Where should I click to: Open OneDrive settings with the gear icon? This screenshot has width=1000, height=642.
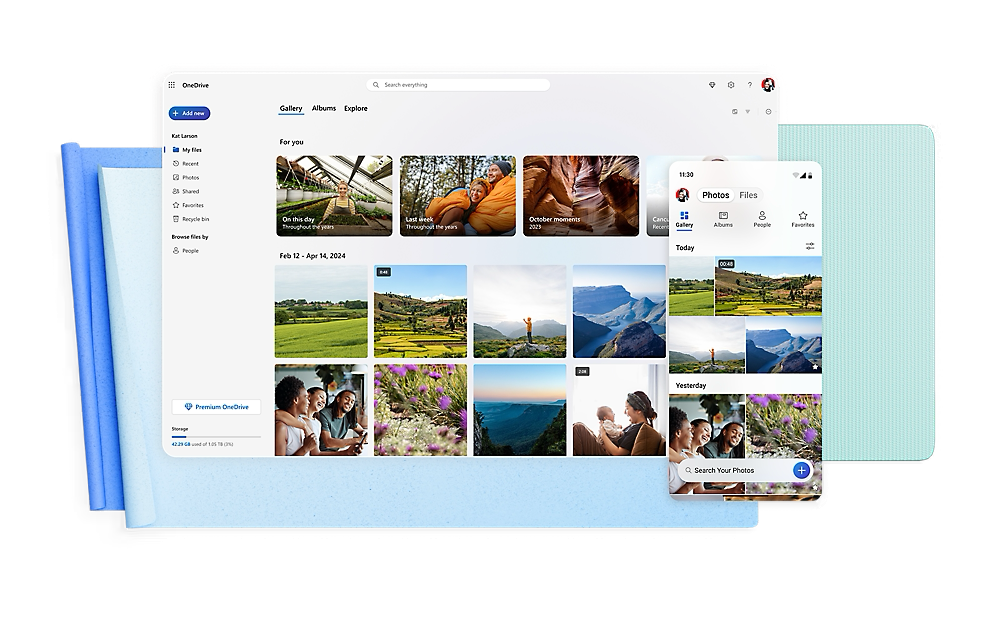(x=731, y=85)
